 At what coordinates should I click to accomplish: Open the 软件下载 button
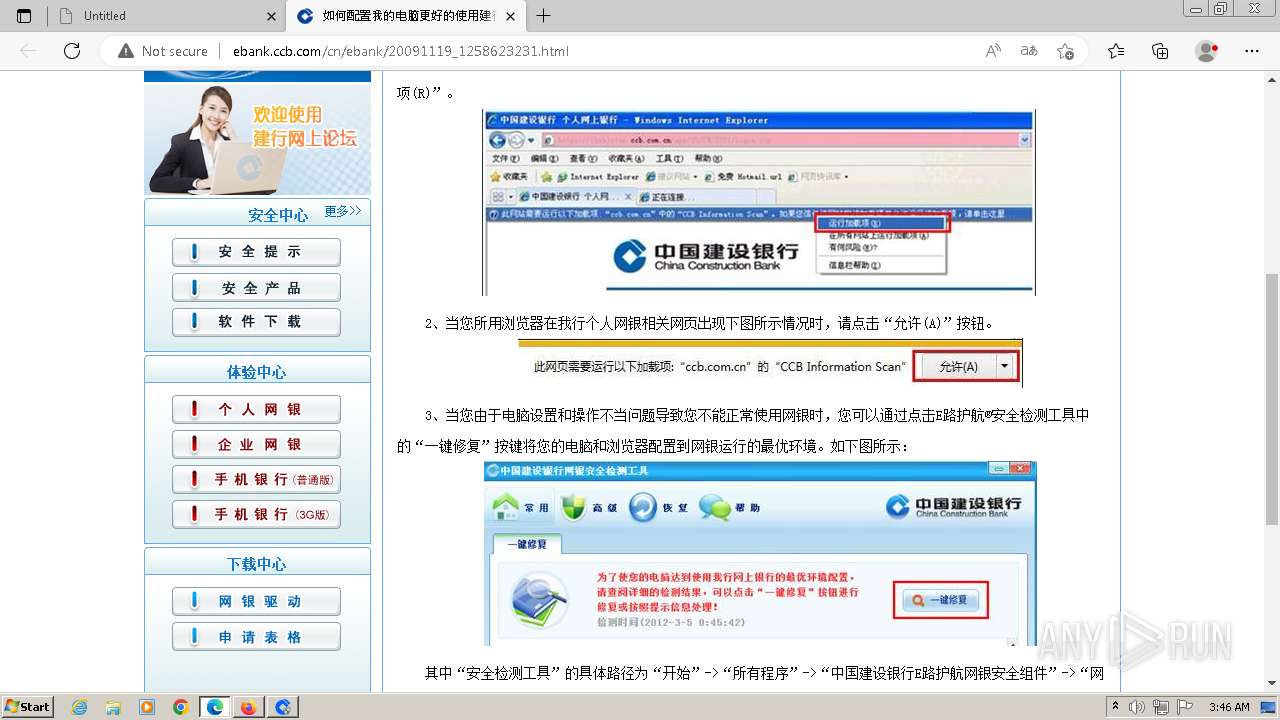click(x=256, y=322)
